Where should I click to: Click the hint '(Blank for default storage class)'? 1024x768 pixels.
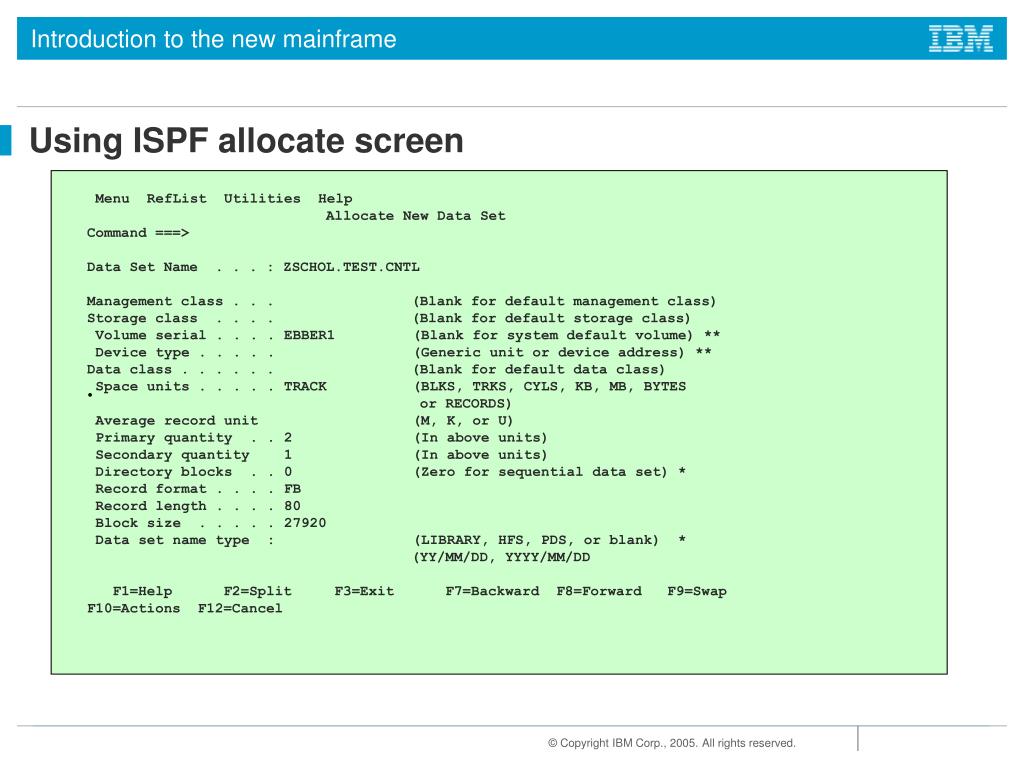coord(552,319)
